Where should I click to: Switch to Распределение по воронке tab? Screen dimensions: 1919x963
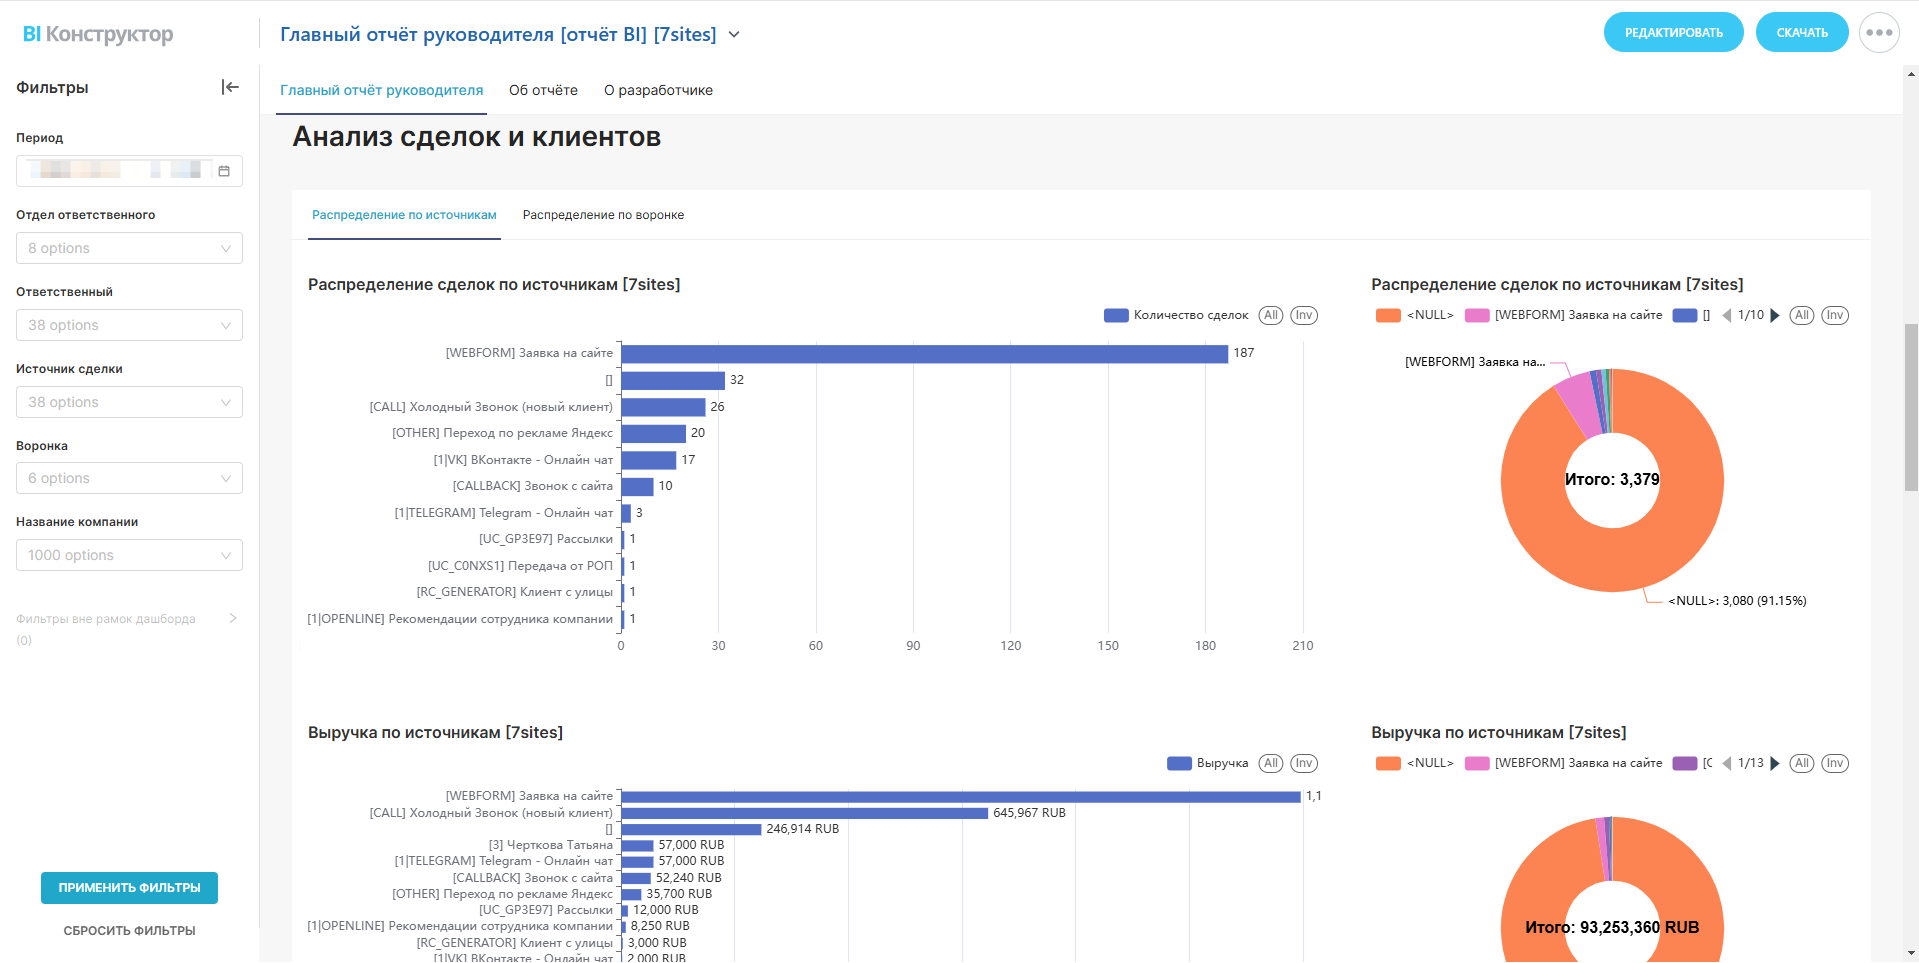tap(603, 215)
